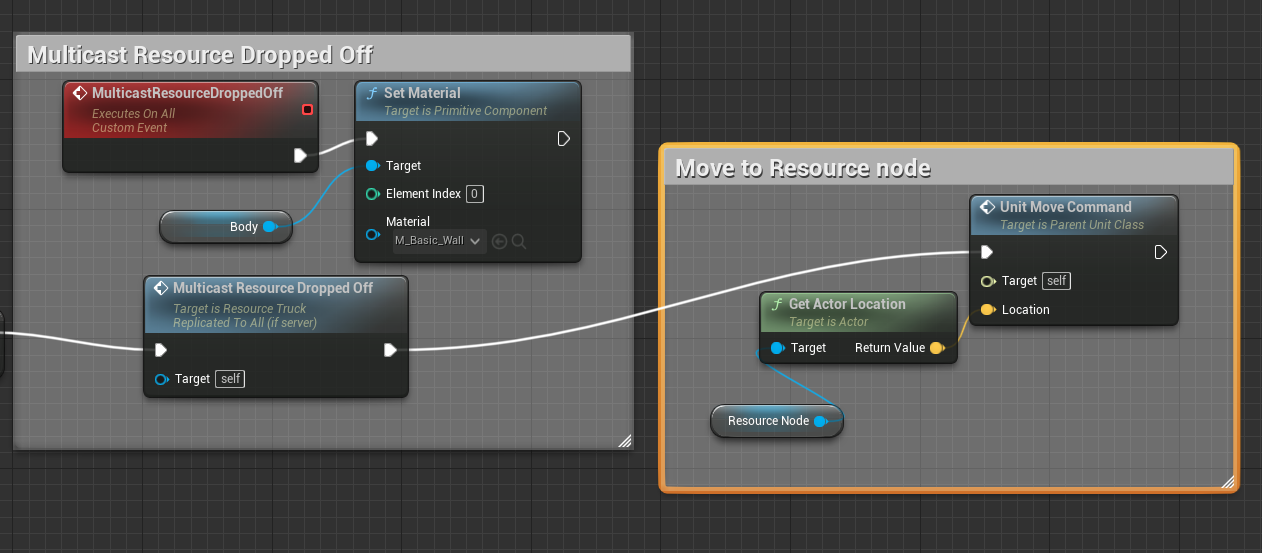Select the Move to Resource node comment title
The image size is (1262, 553).
click(x=803, y=168)
